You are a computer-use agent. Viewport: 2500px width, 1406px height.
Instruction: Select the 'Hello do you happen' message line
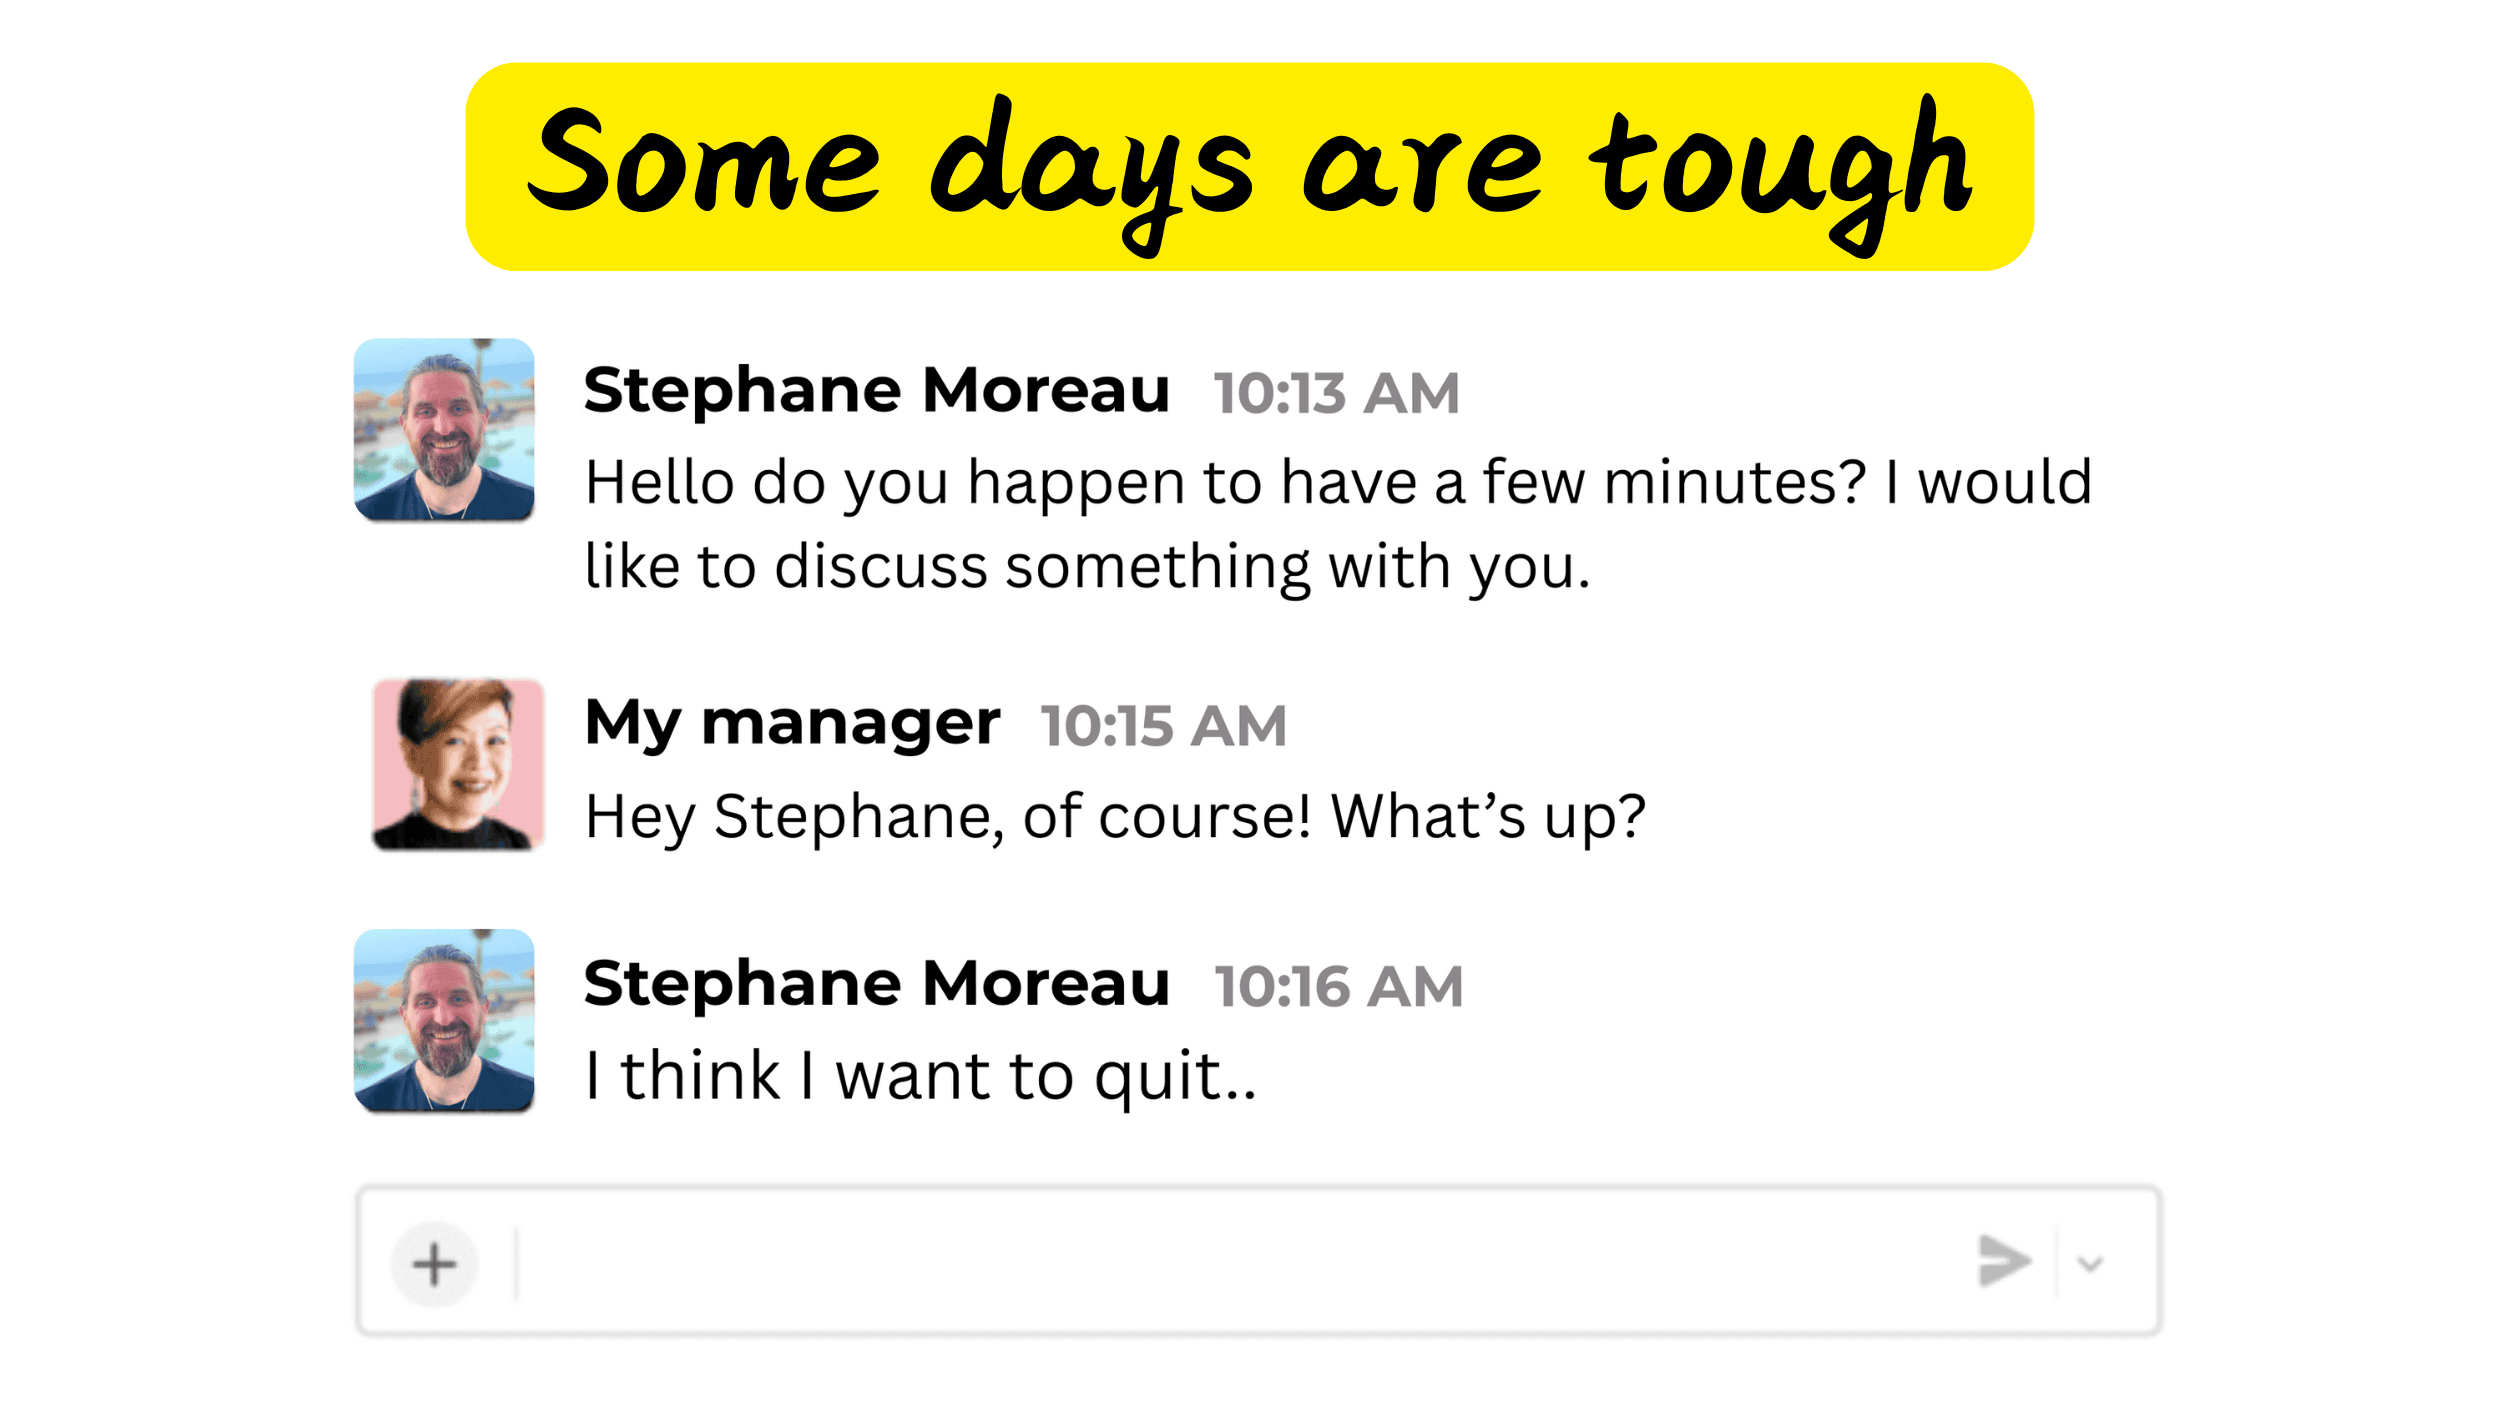click(x=1337, y=483)
